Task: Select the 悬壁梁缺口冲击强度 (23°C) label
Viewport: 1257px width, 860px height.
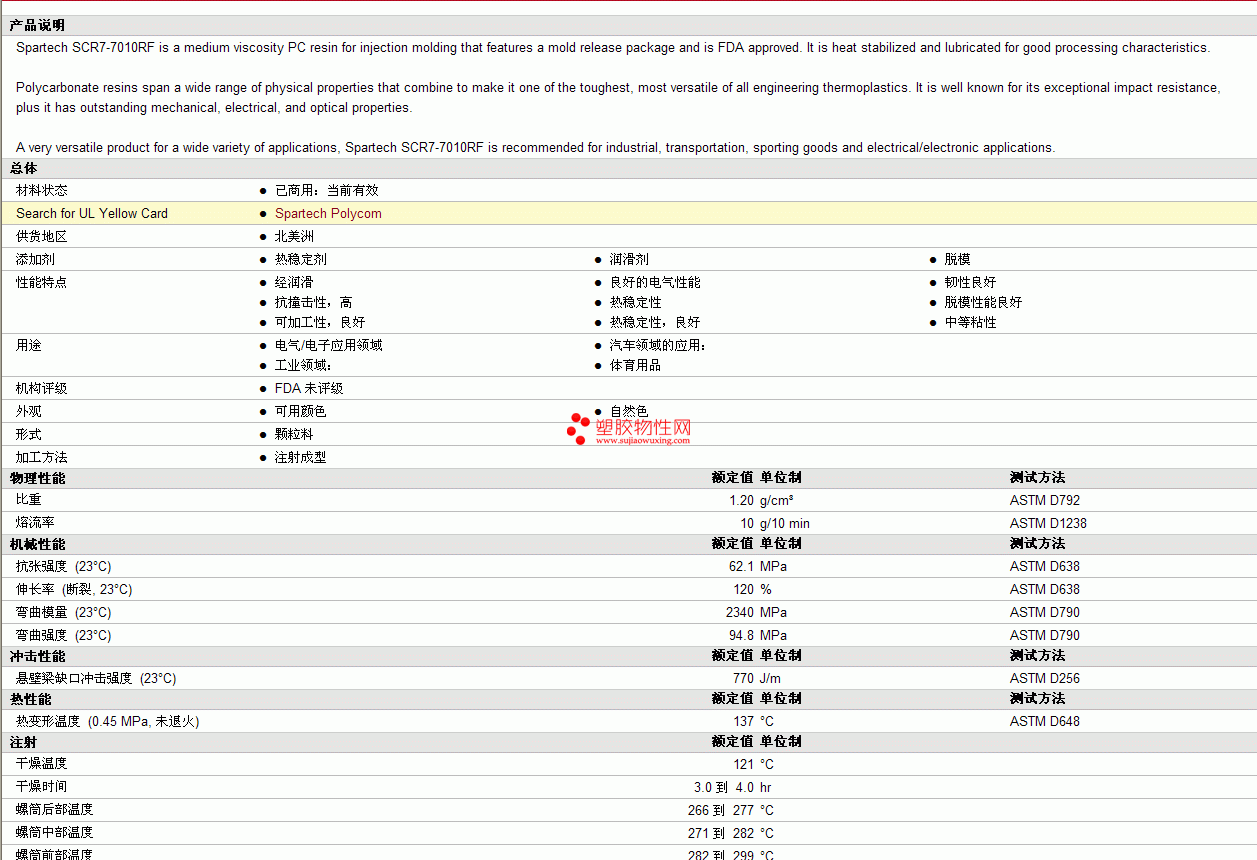Action: pos(96,678)
